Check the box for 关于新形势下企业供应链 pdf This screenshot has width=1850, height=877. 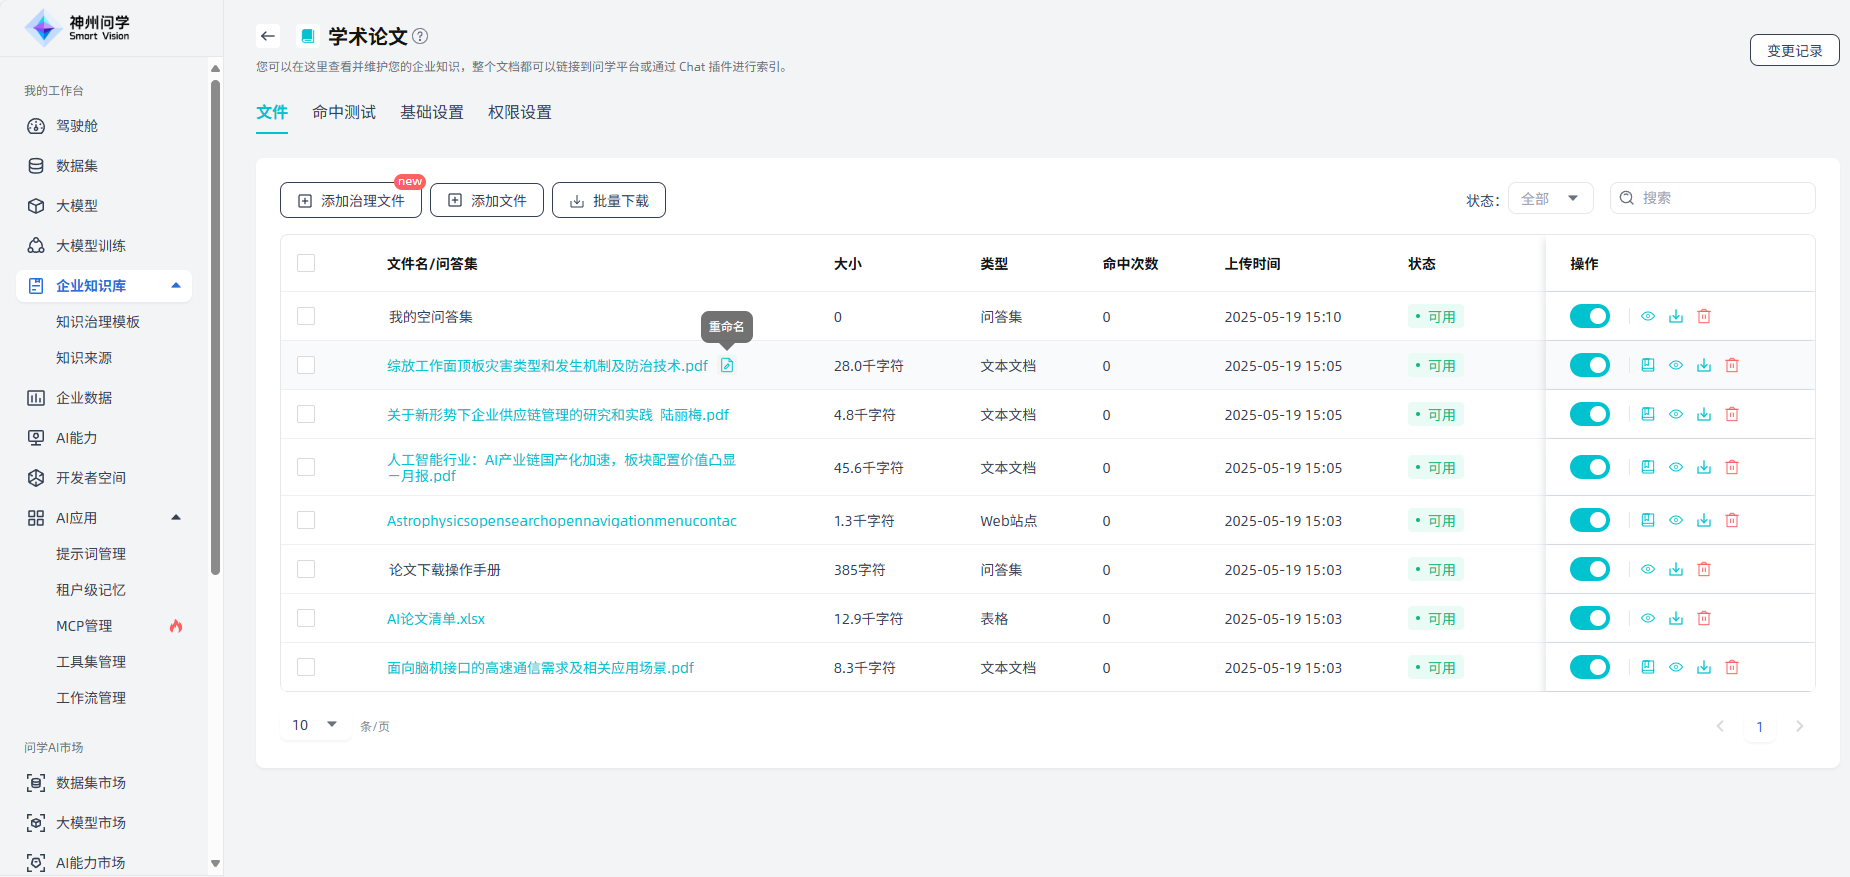pyautogui.click(x=306, y=414)
